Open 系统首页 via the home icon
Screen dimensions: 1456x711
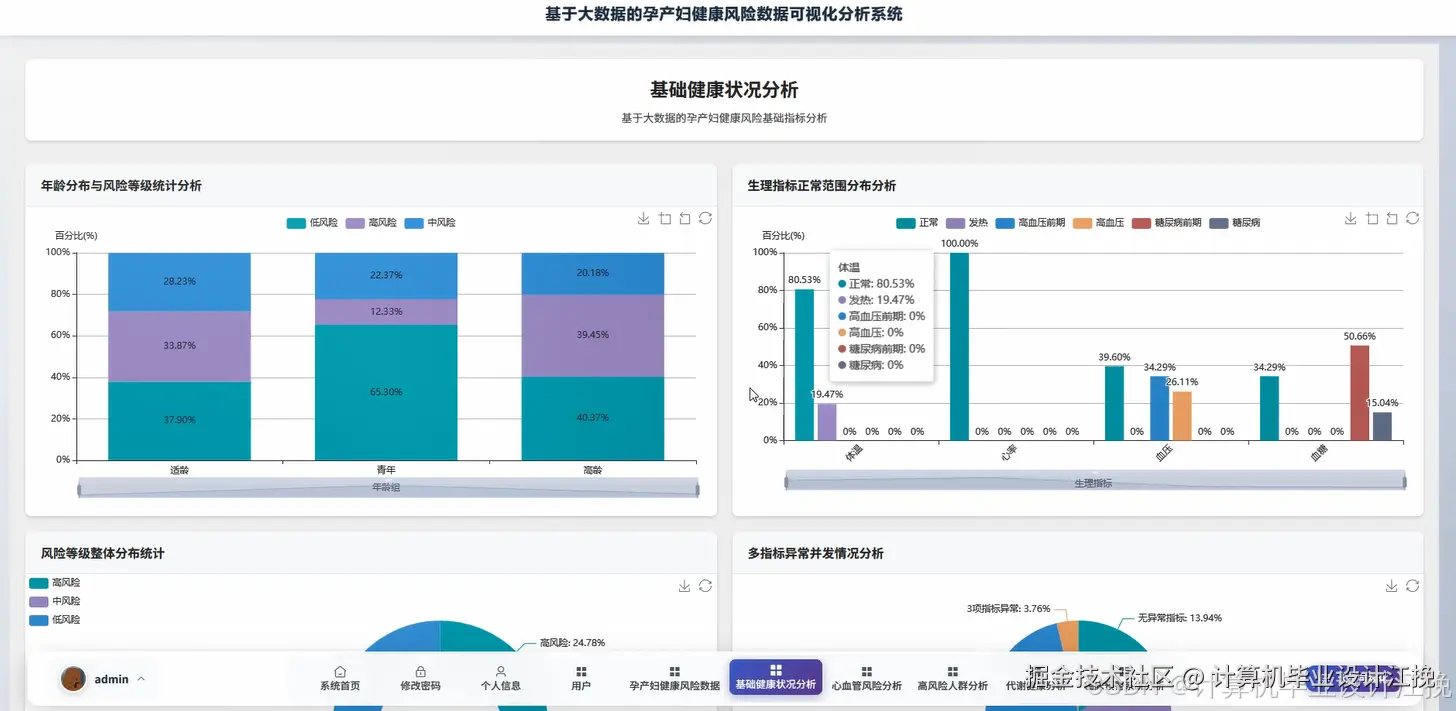pos(340,672)
